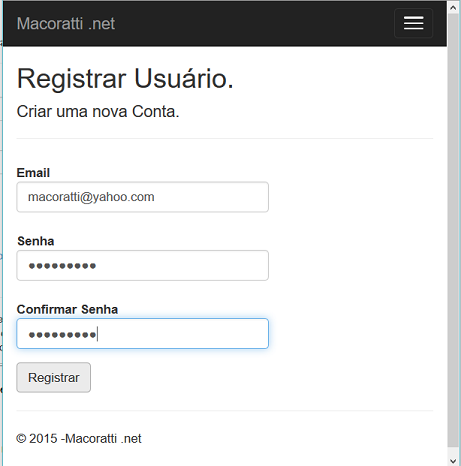
Task: Focus the Email input field
Action: pyautogui.click(x=142, y=197)
